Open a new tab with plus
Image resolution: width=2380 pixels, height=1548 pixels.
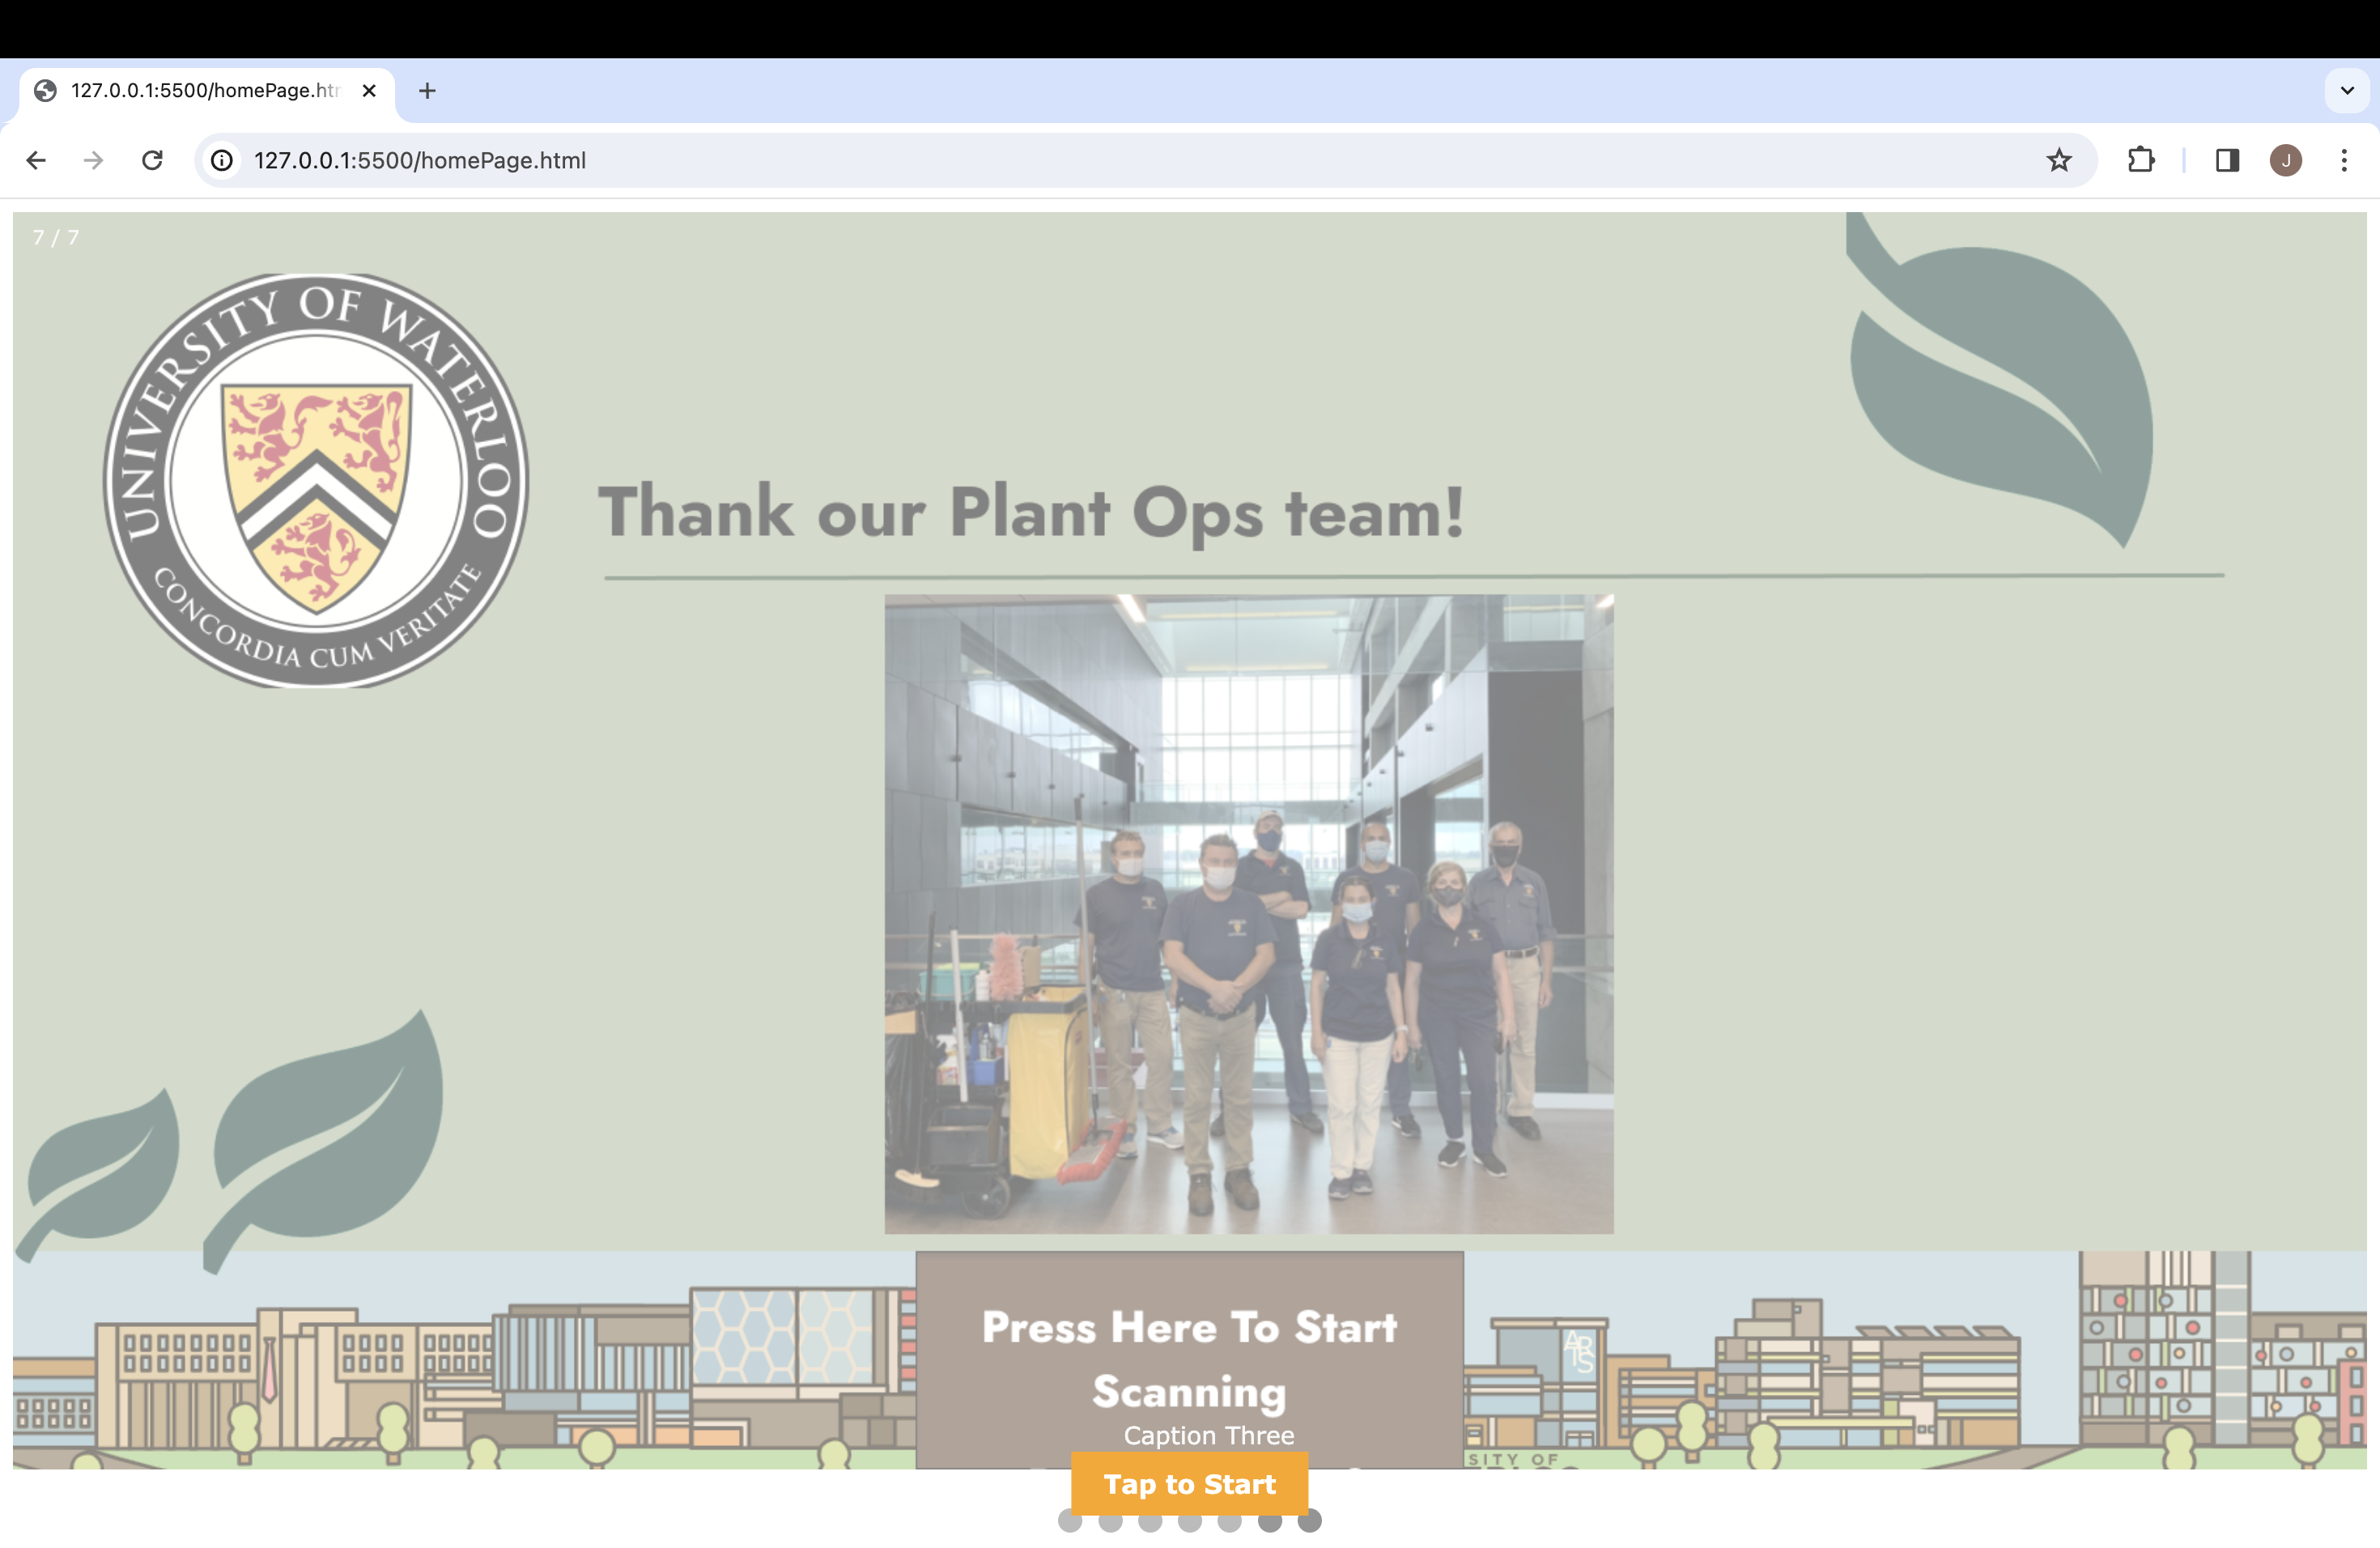[427, 91]
